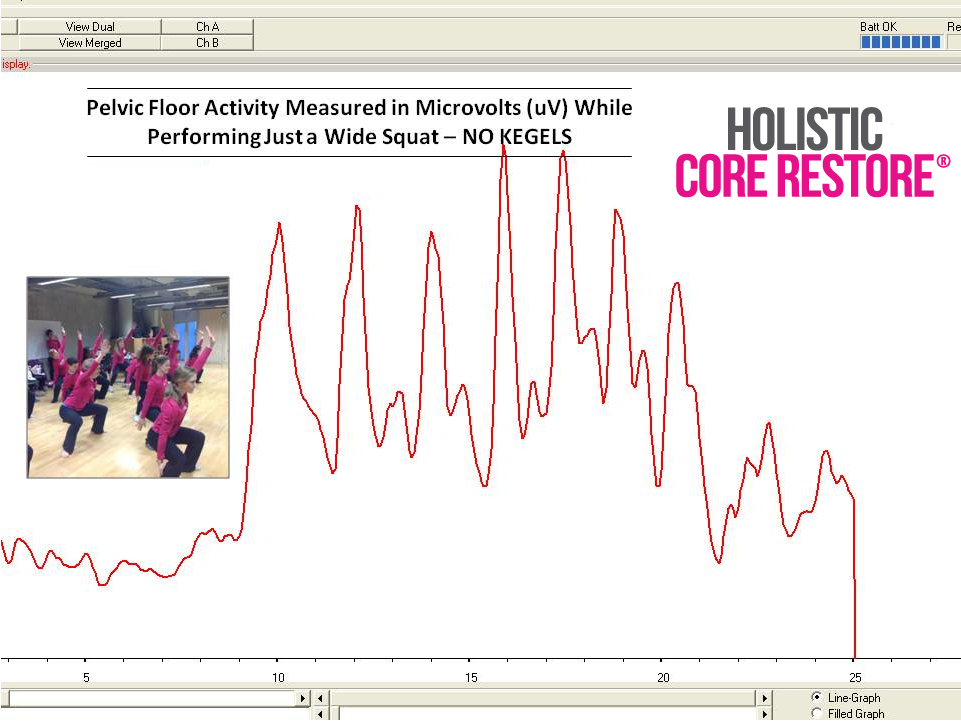Click the upper horizontal scrollbar track on right

[542, 698]
